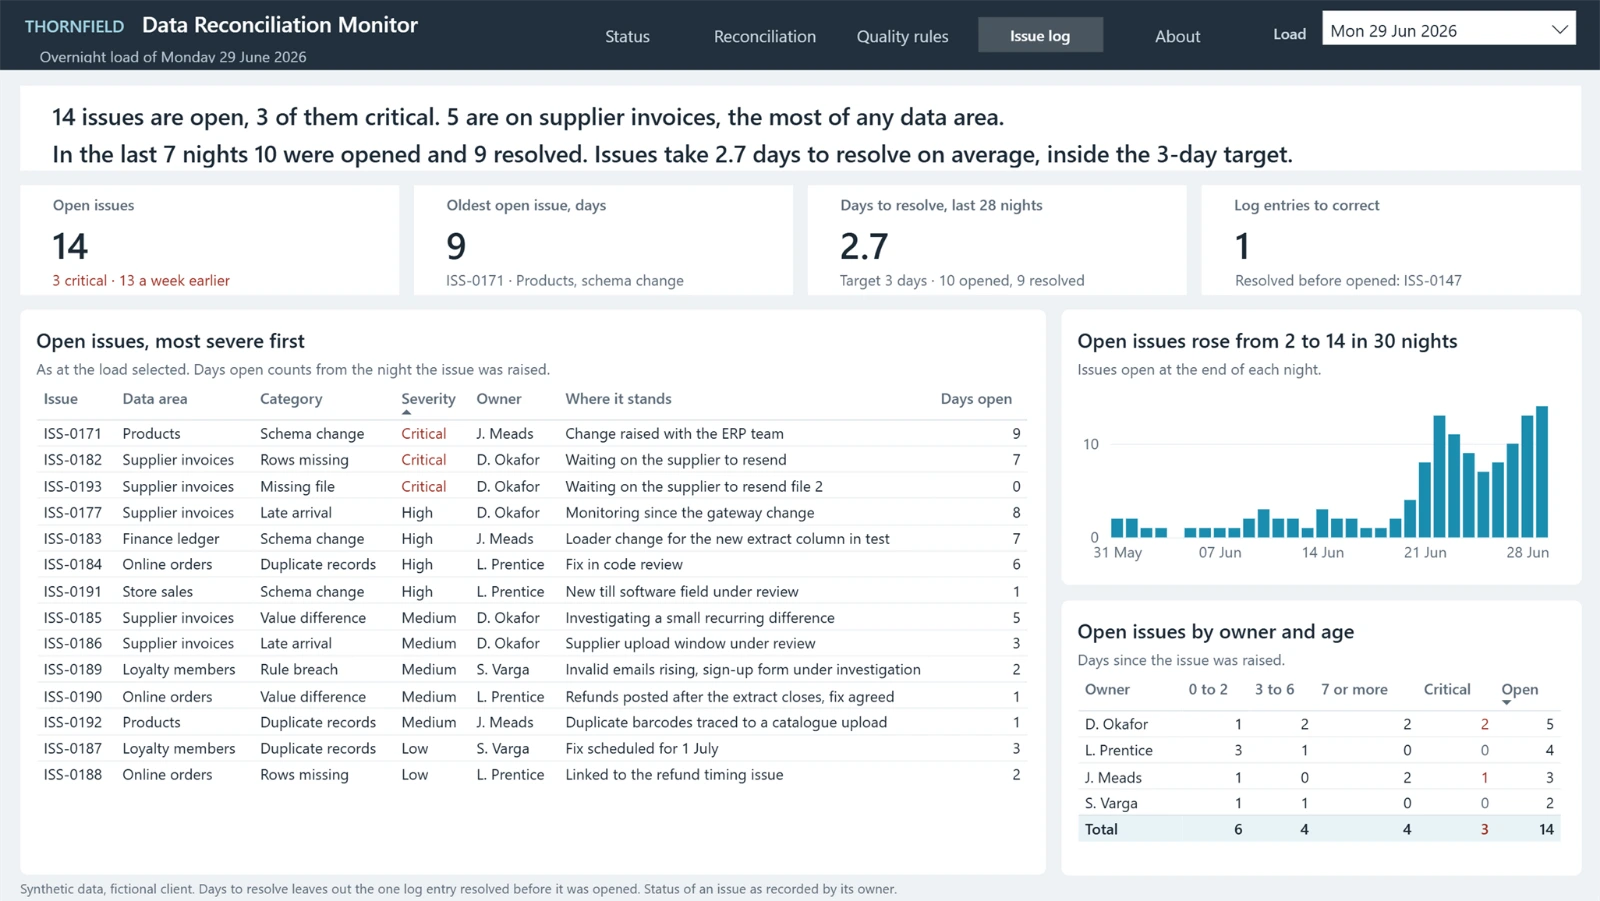Click D. Okafor in owner table
The width and height of the screenshot is (1600, 901).
point(1116,724)
